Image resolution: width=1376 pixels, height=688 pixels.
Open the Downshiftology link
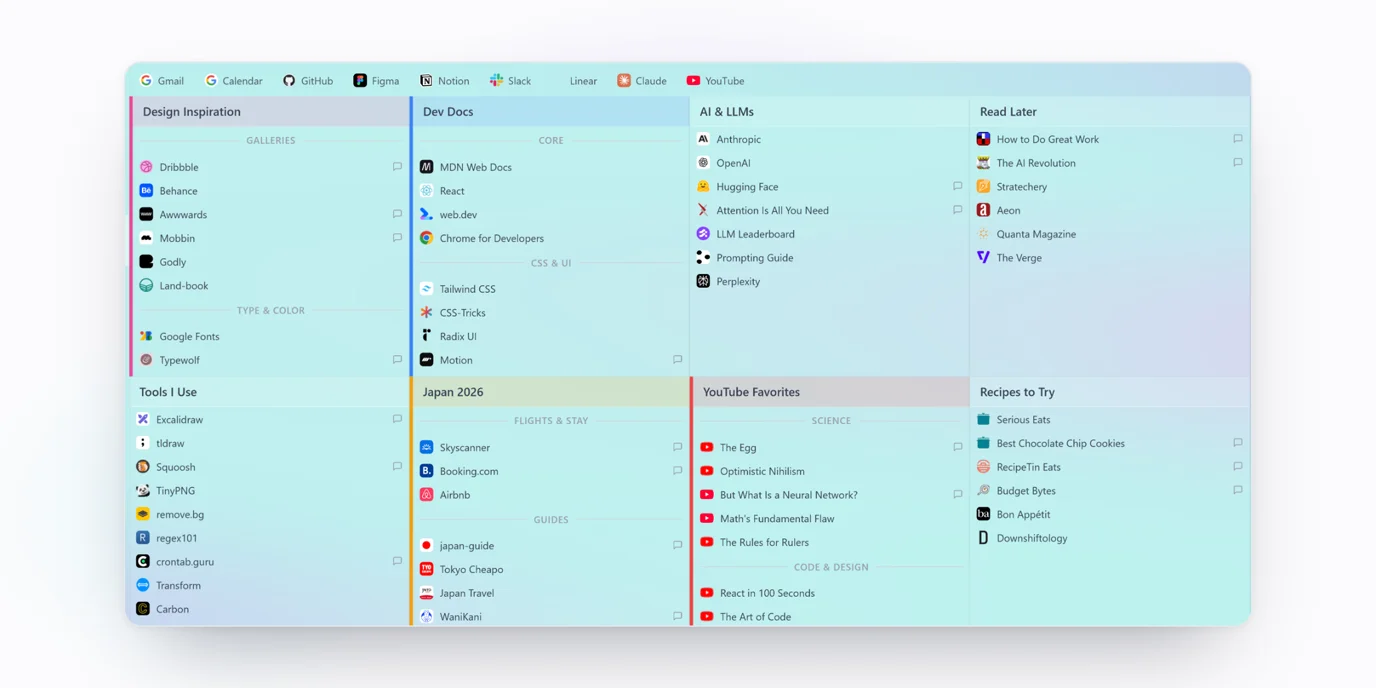[x=1031, y=538]
